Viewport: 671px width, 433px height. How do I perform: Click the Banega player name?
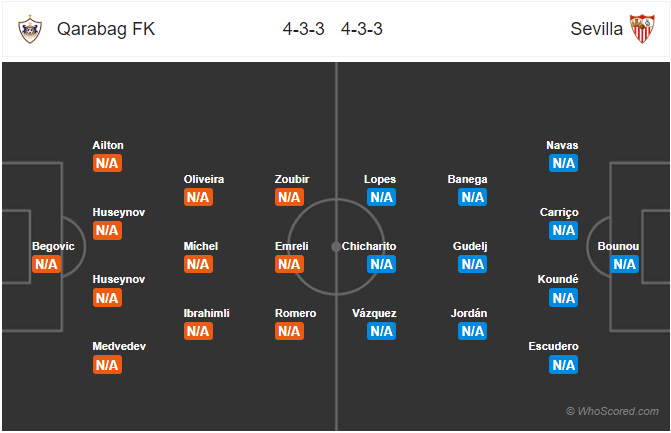coord(467,179)
